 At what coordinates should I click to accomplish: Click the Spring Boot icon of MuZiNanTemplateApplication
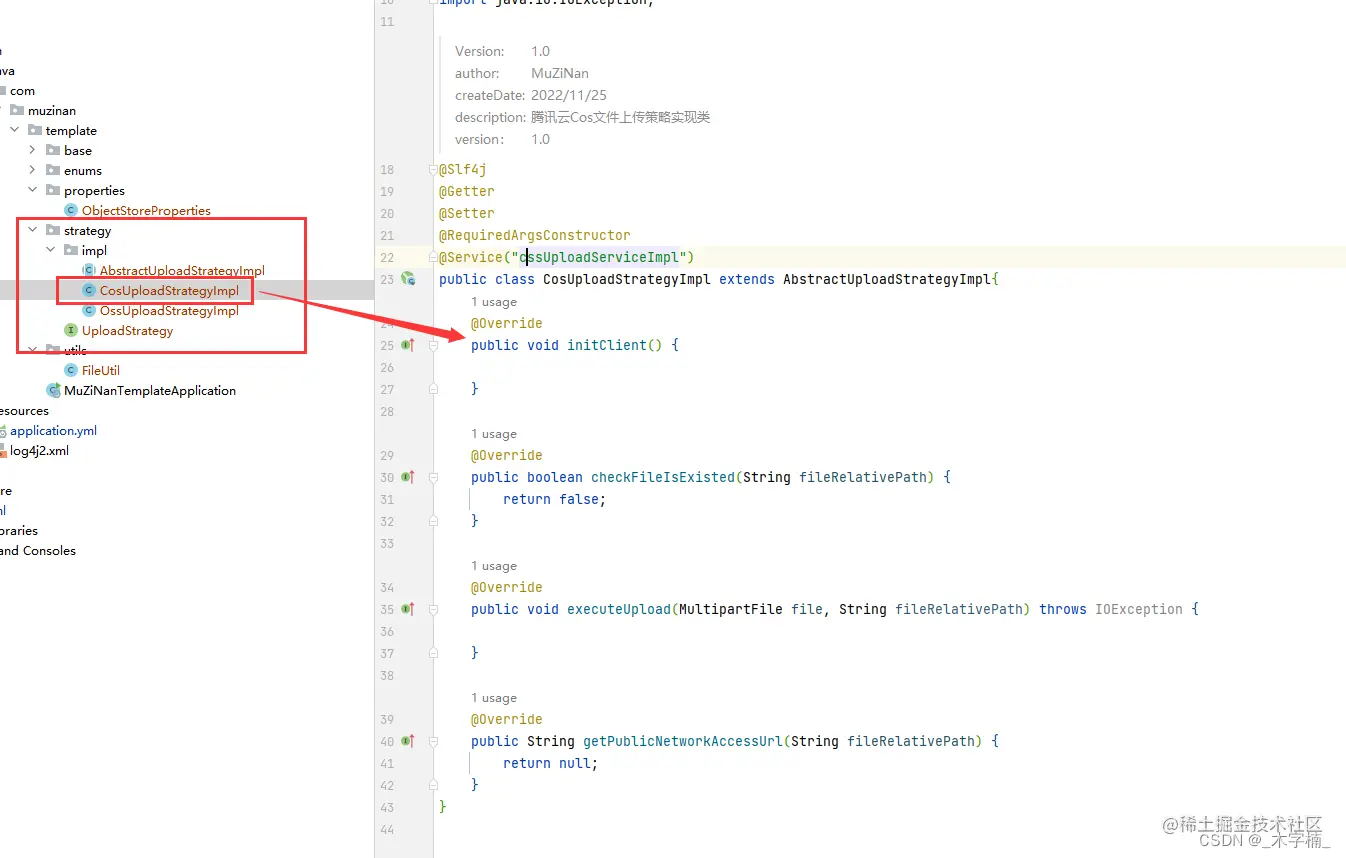point(53,390)
